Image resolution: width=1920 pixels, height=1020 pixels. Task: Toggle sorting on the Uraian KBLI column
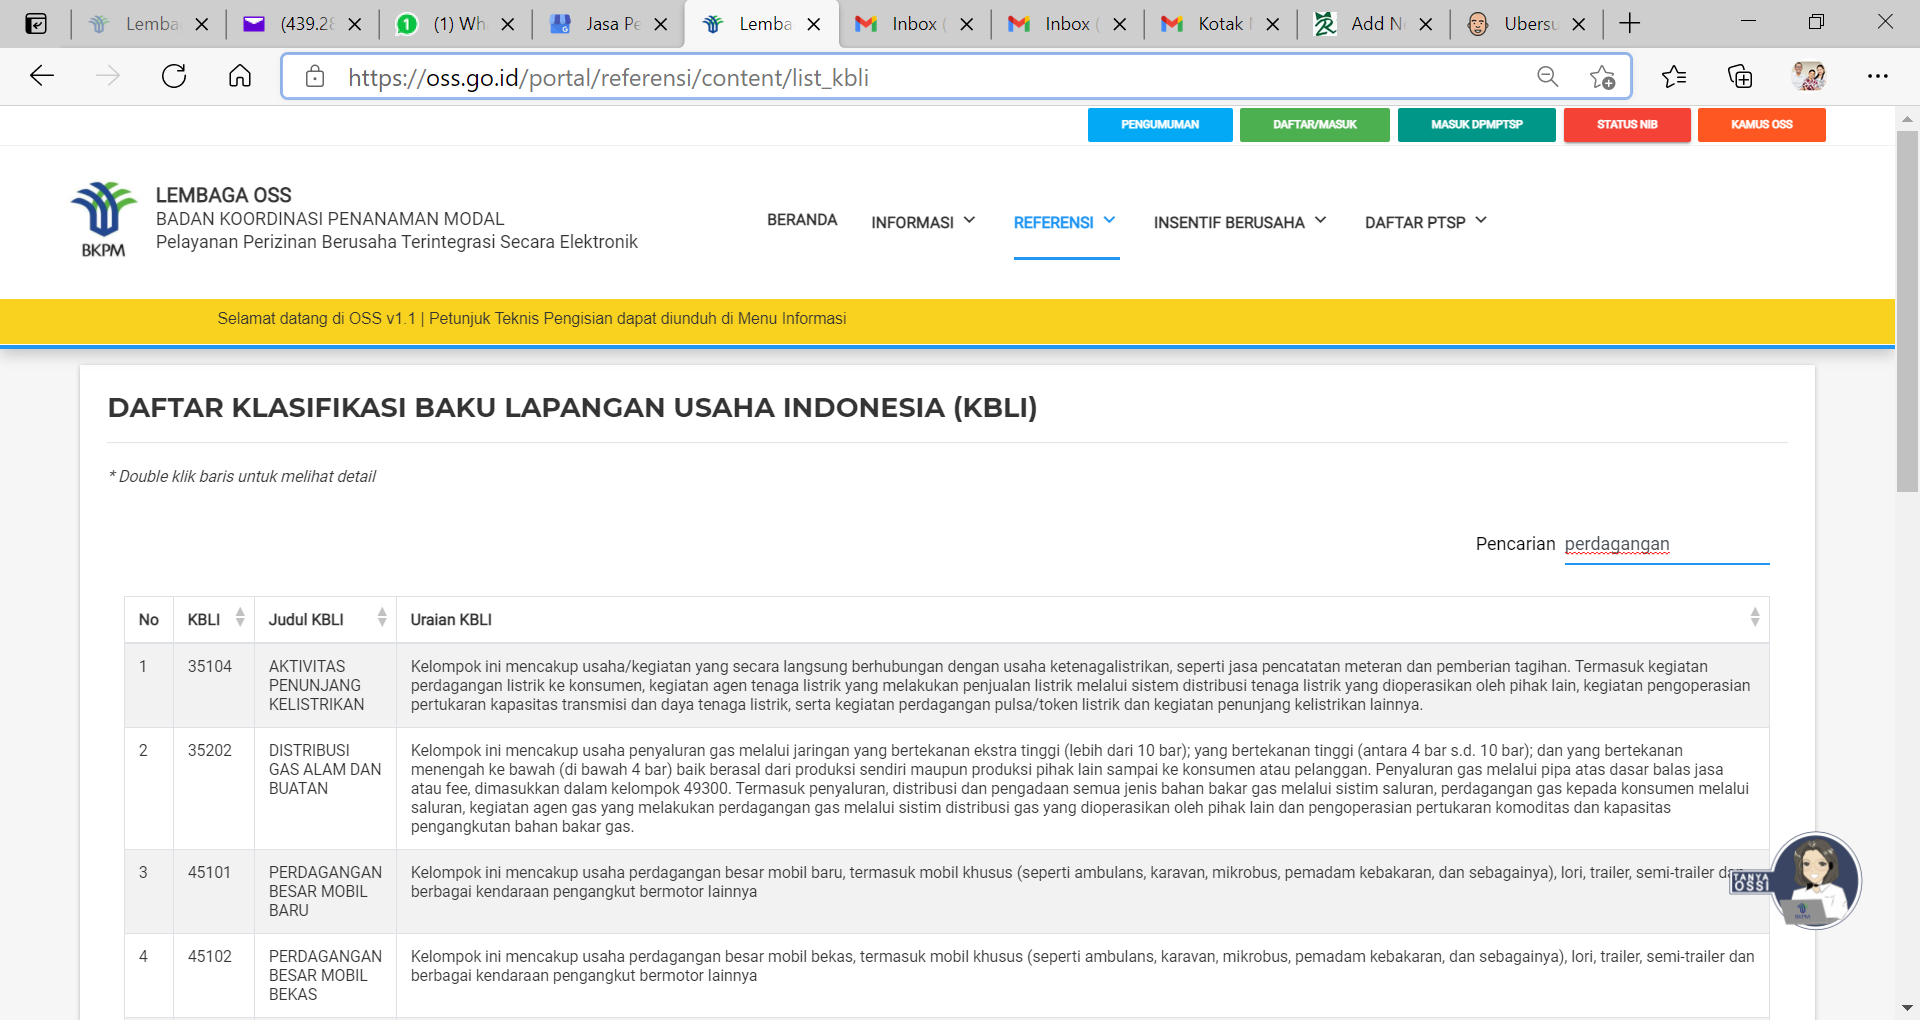(x=1754, y=618)
